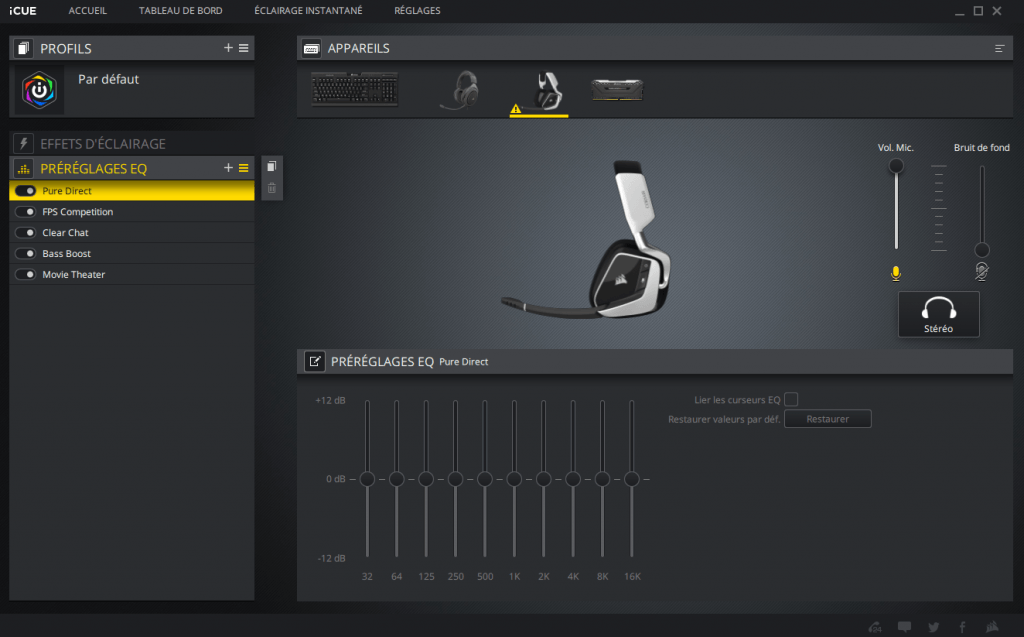Open the Réglages menu
This screenshot has width=1024, height=637.
click(417, 10)
